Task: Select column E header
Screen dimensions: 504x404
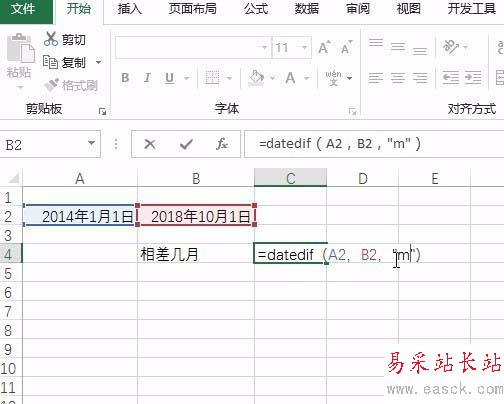Action: coord(435,178)
